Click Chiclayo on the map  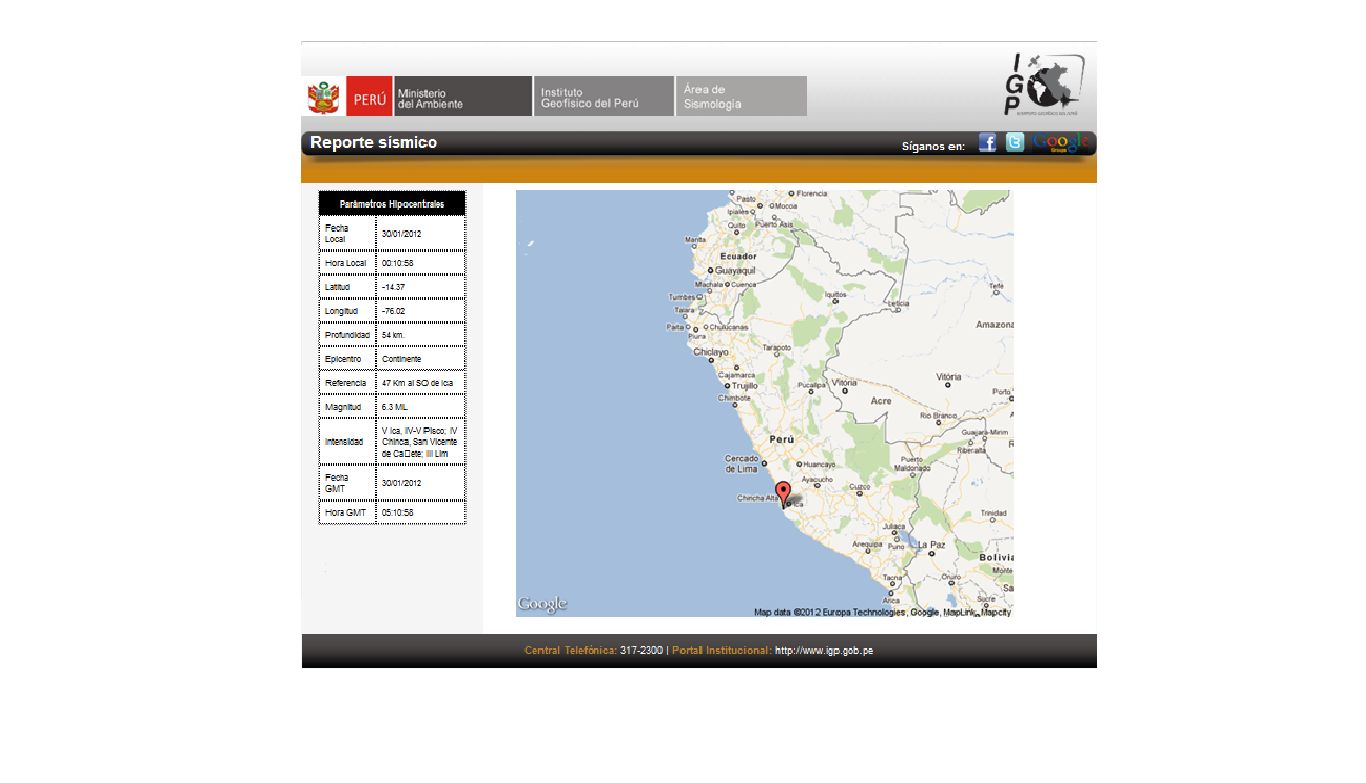click(x=711, y=352)
